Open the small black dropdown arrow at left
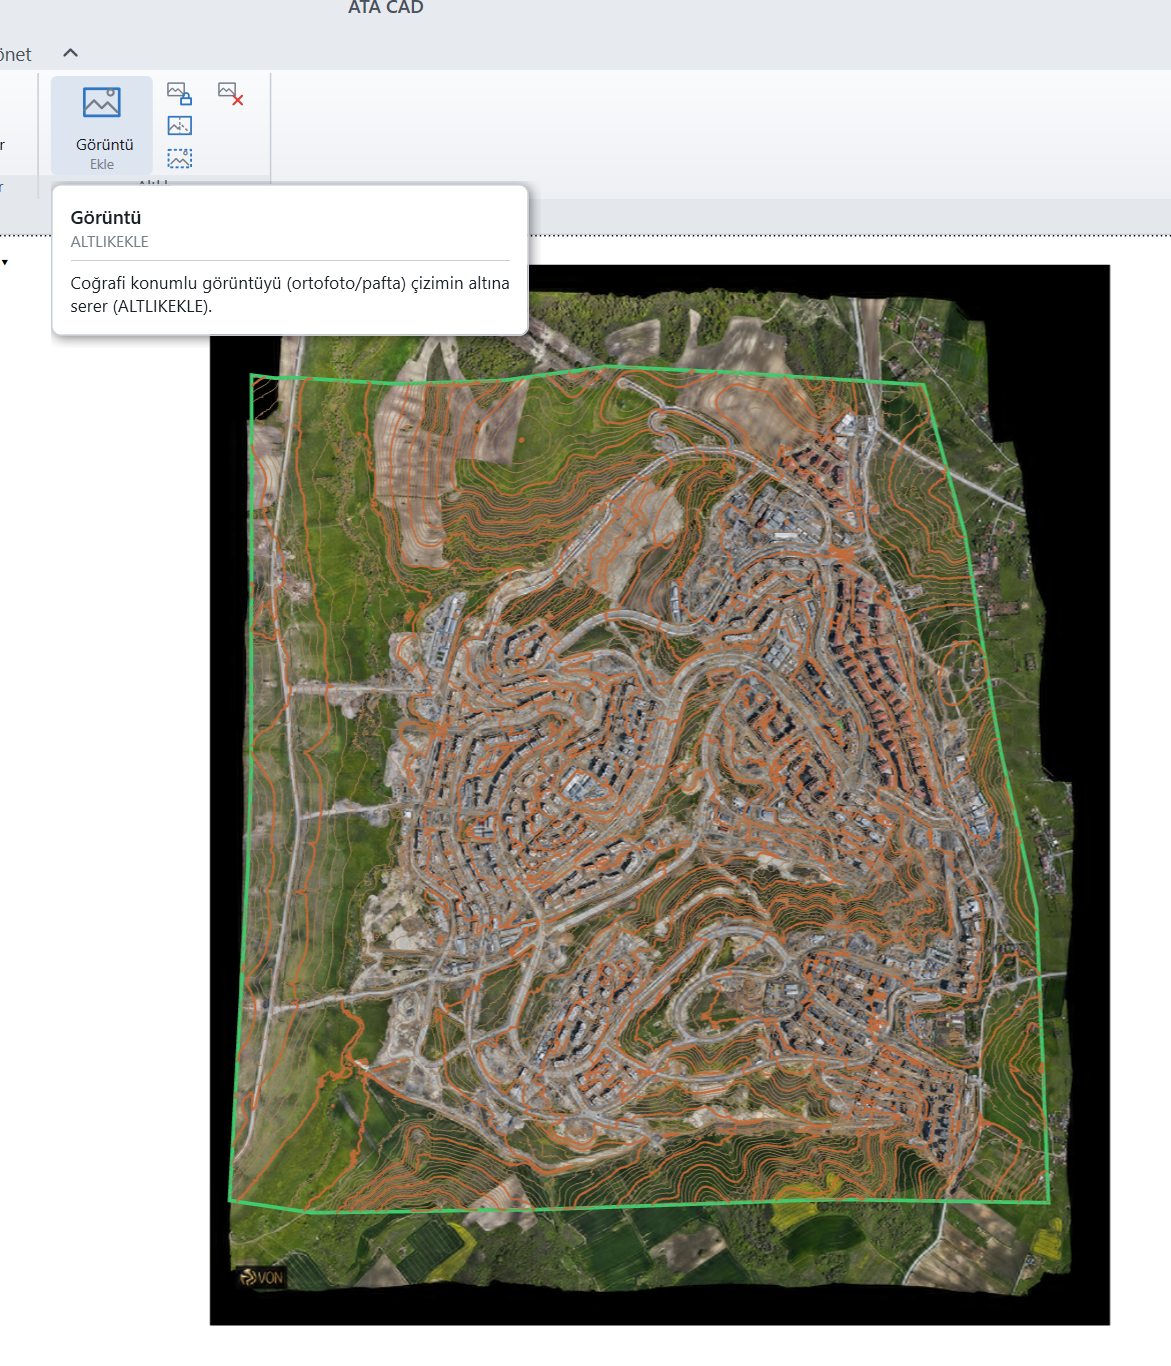This screenshot has height=1366, width=1171. pos(5,262)
